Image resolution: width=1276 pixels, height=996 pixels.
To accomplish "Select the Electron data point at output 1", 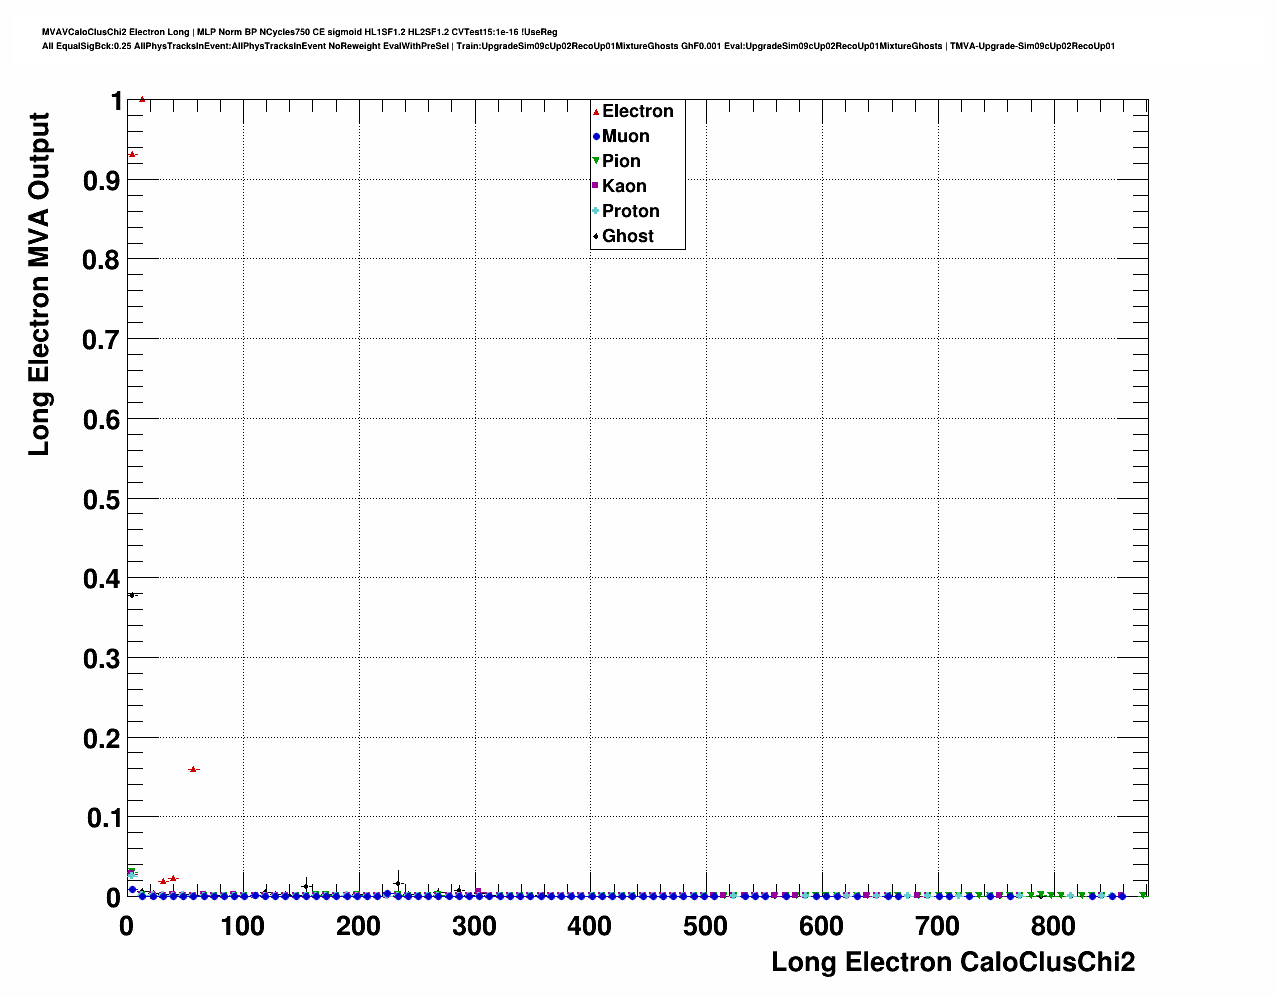I will point(142,99).
